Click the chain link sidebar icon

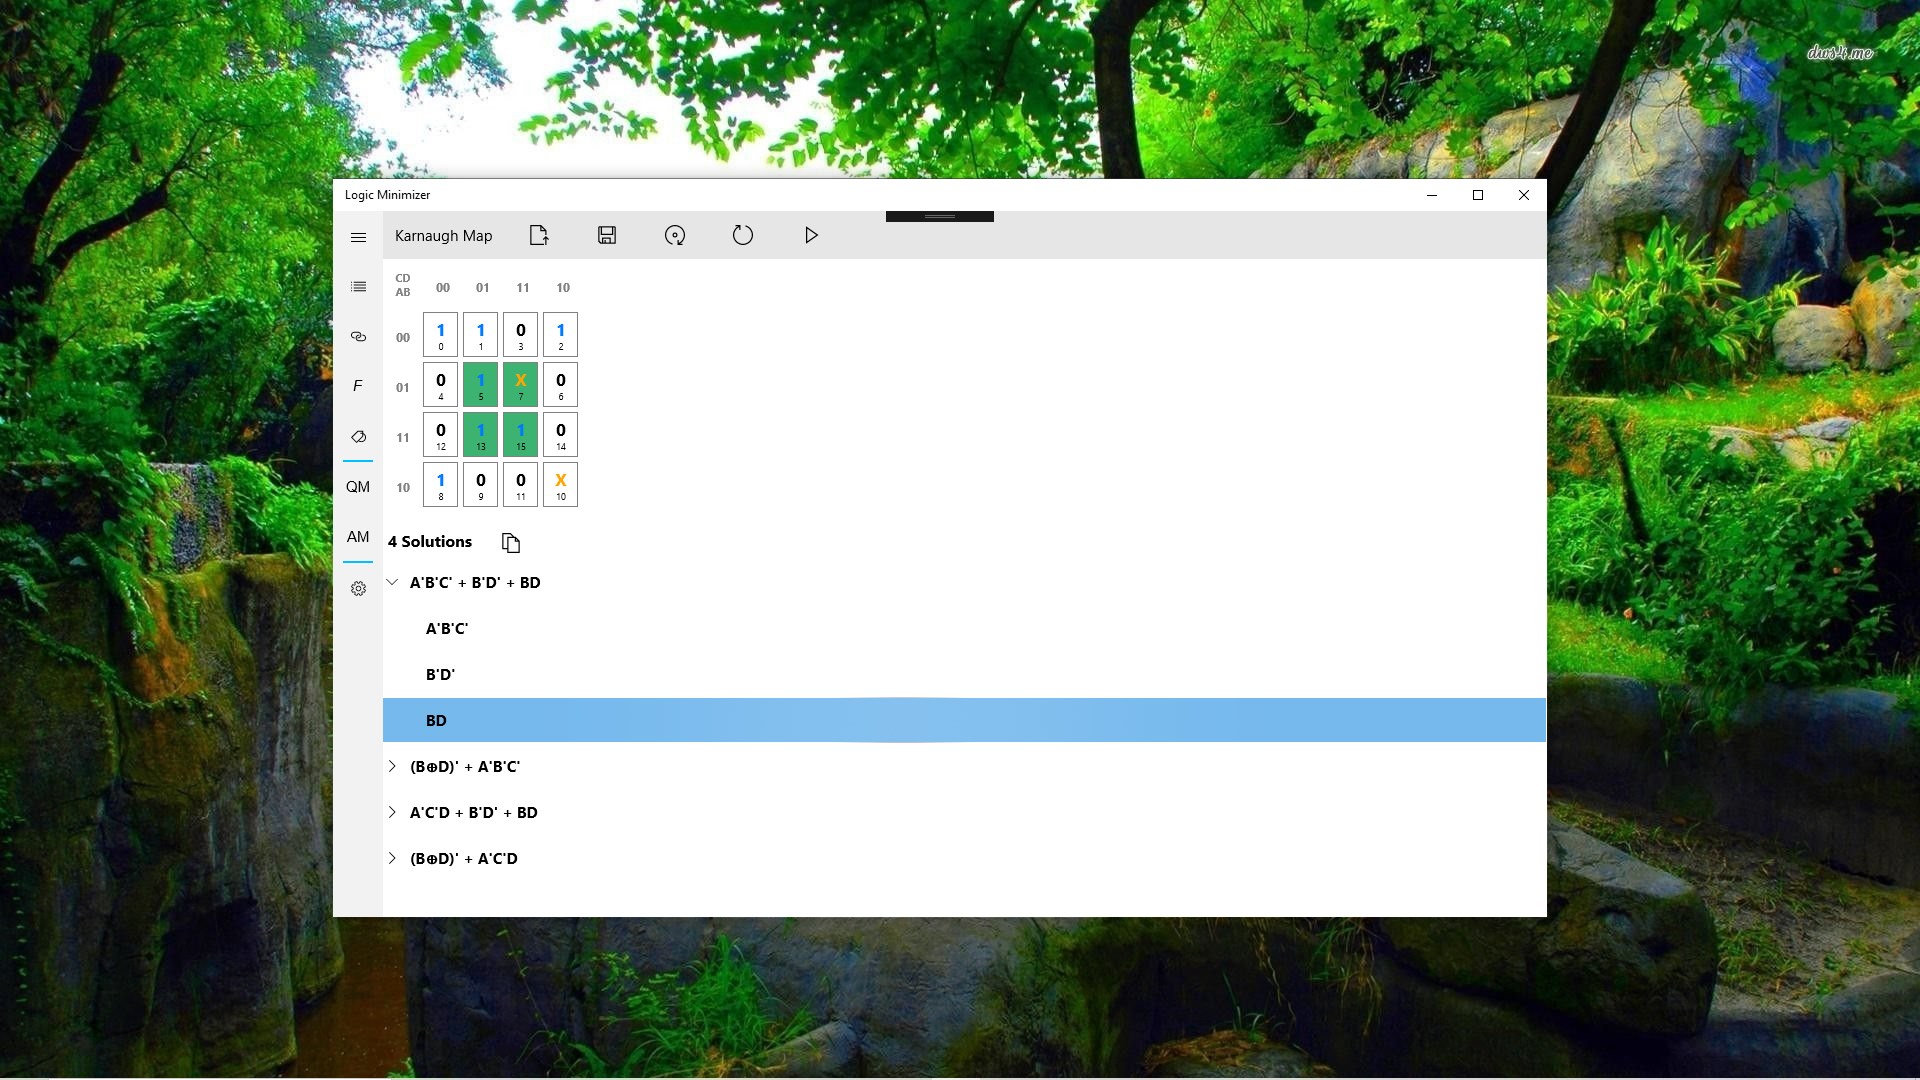[x=358, y=337]
